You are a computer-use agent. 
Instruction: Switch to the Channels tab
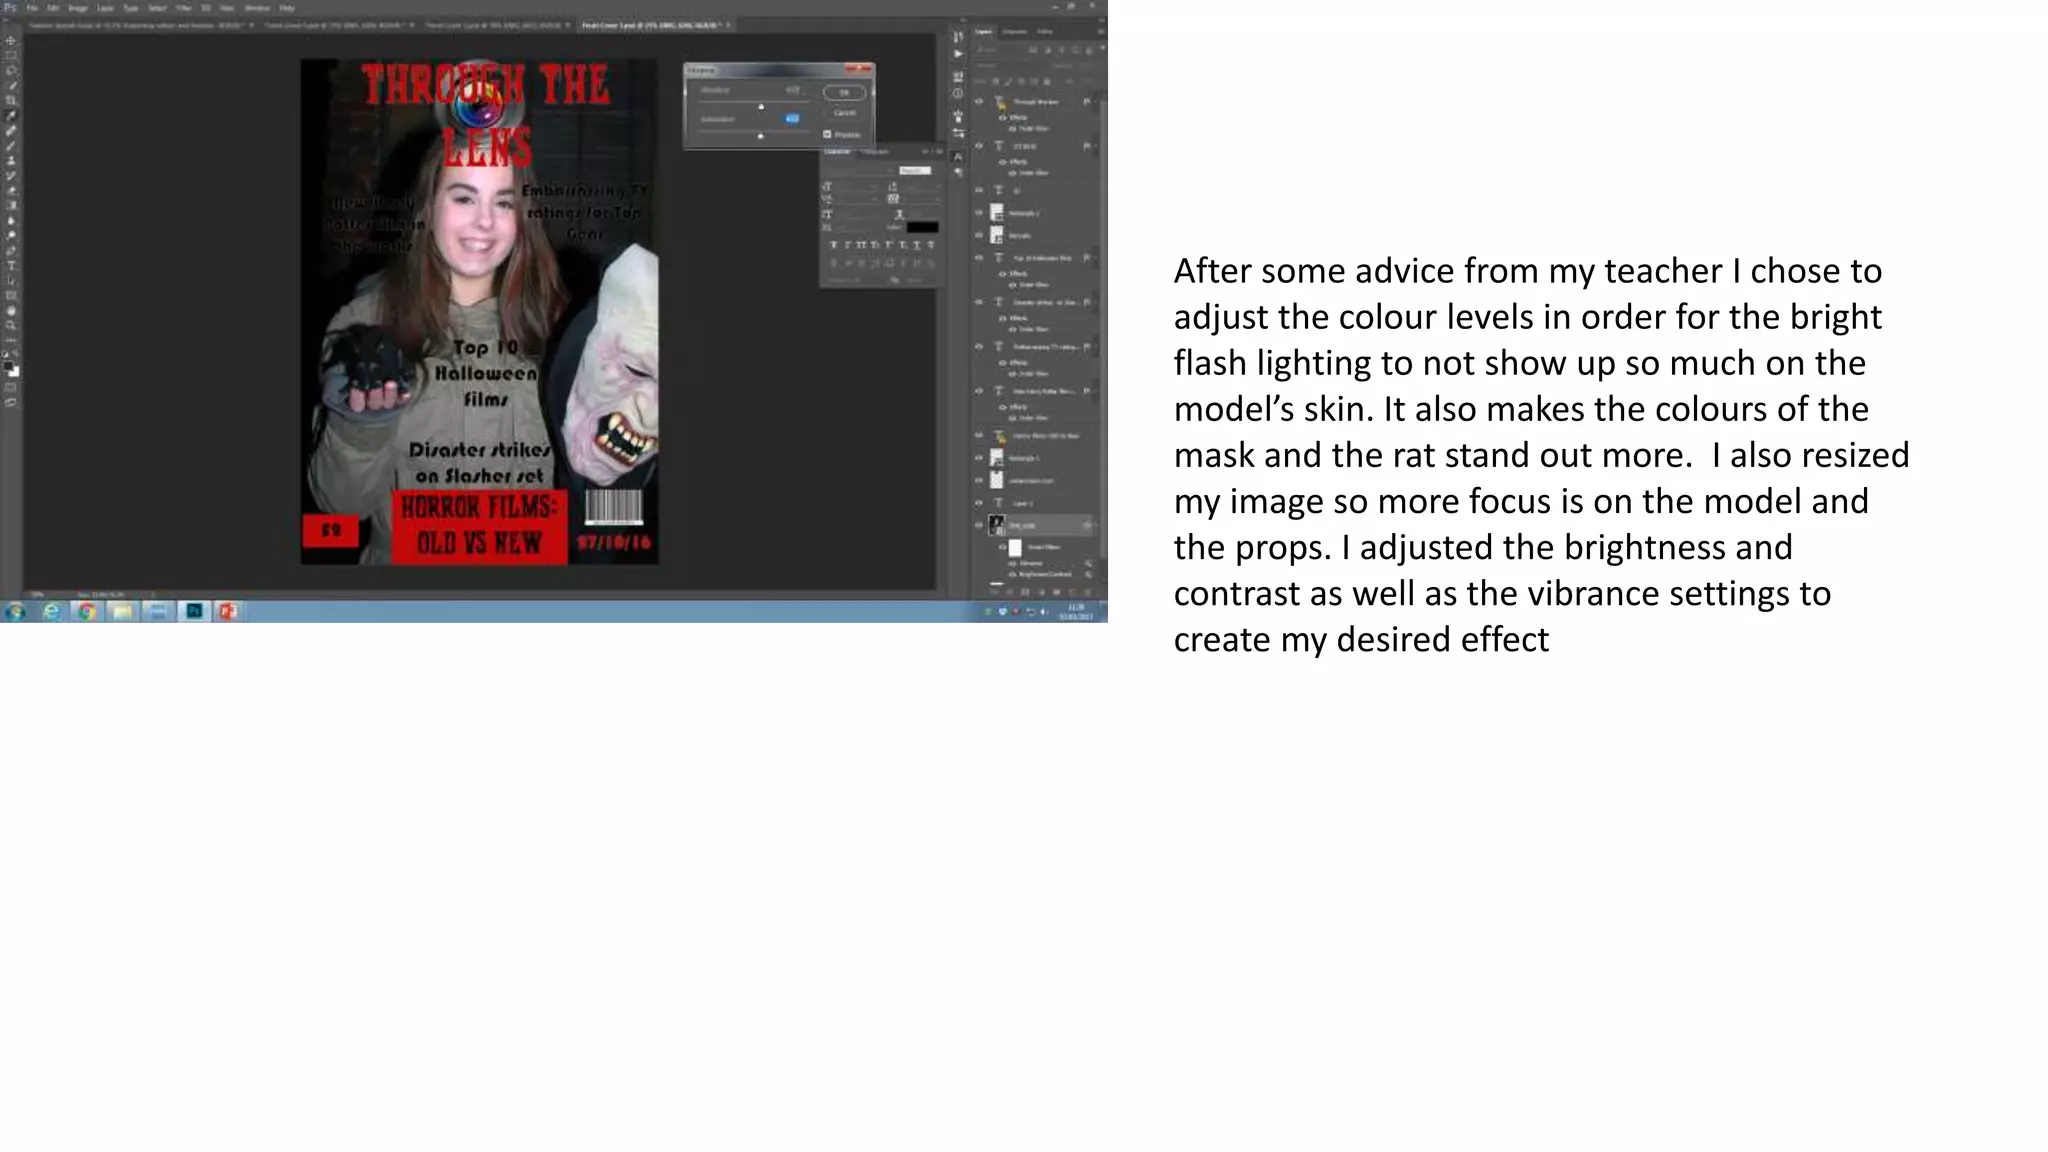pyautogui.click(x=1014, y=31)
